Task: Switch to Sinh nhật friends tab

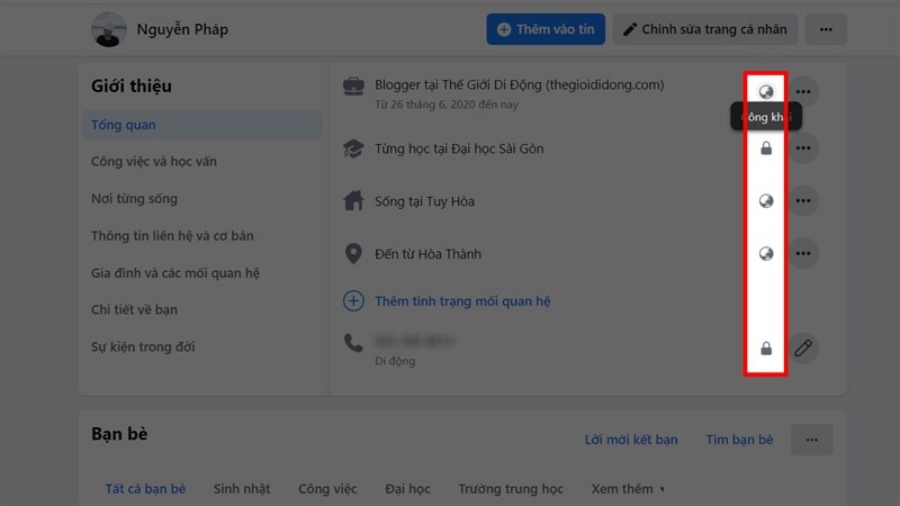Action: coord(242,489)
